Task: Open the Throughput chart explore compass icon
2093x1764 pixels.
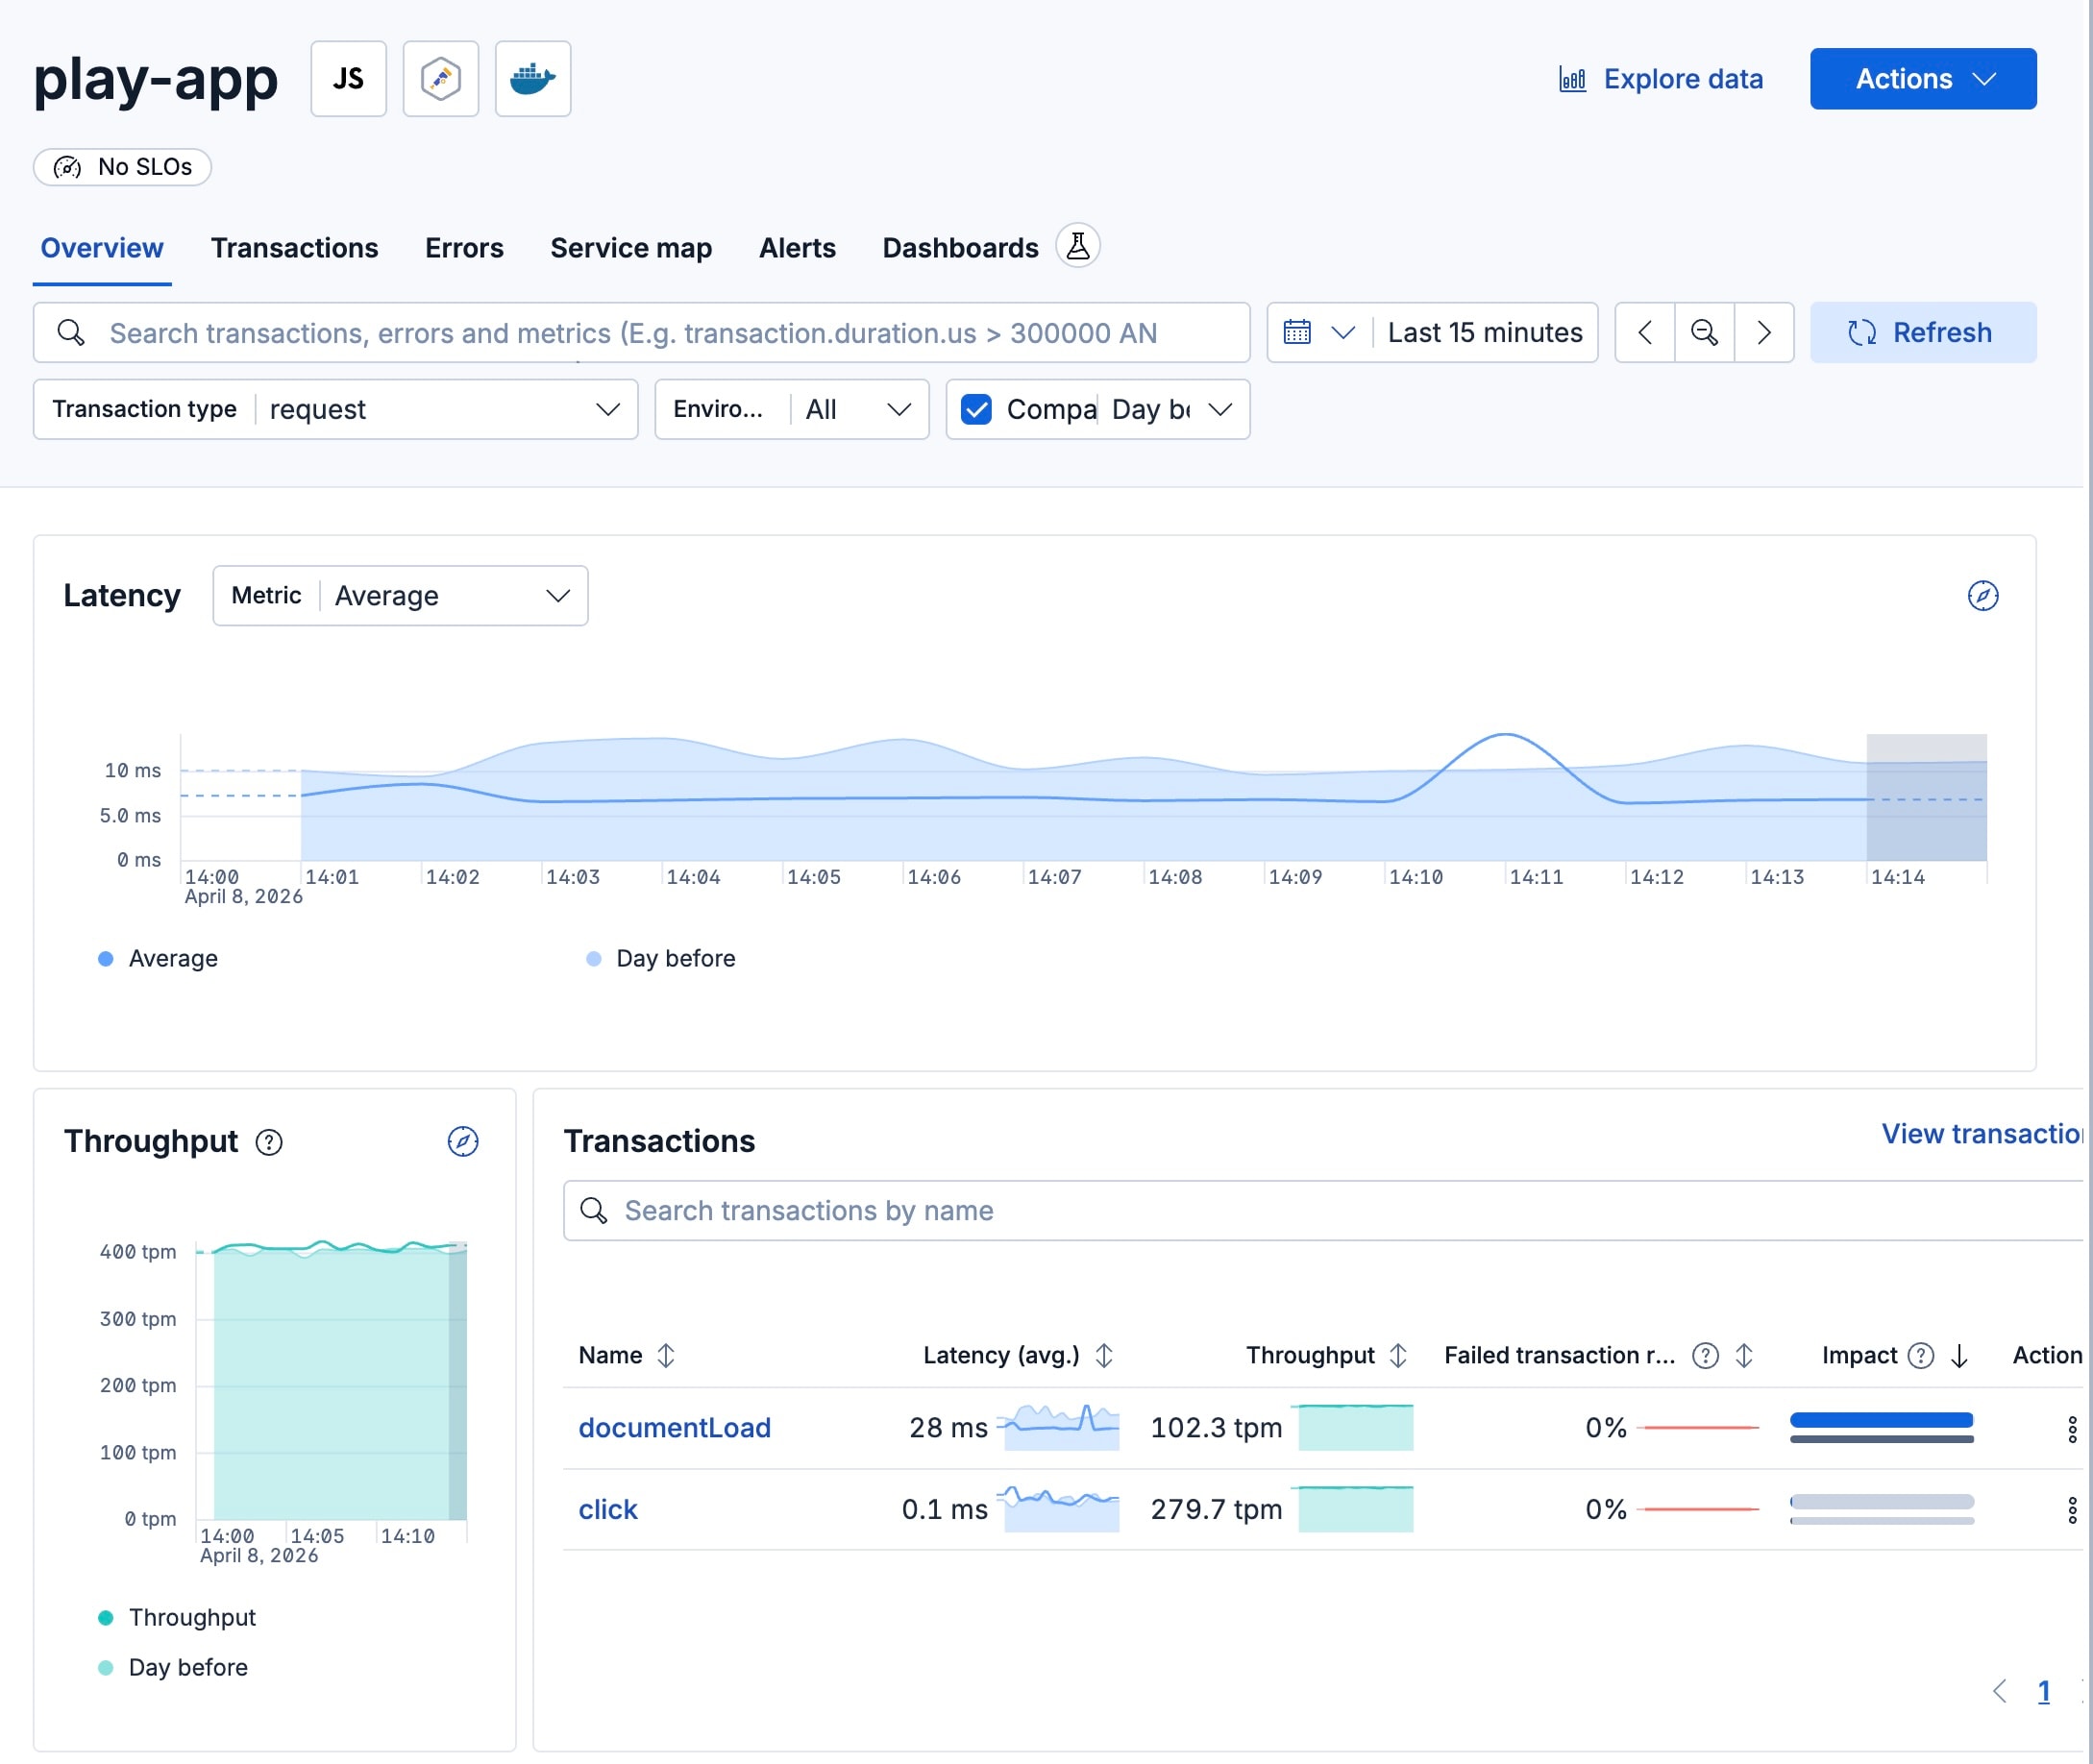Action: pyautogui.click(x=462, y=1141)
